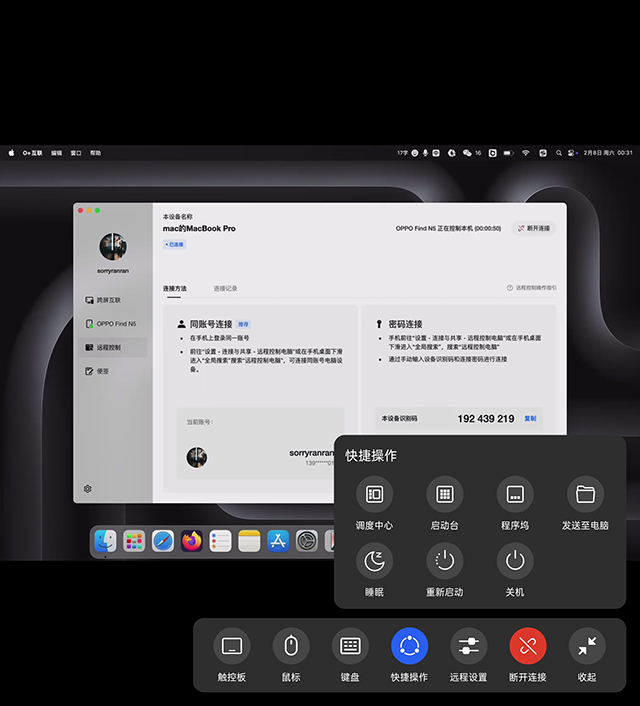Open Safari from the Dock

[x=163, y=541]
